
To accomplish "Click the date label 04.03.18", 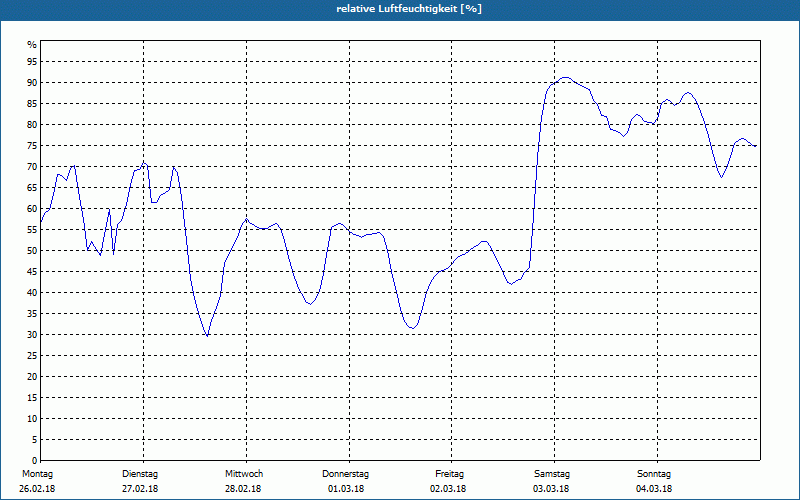I will pyautogui.click(x=654, y=489).
